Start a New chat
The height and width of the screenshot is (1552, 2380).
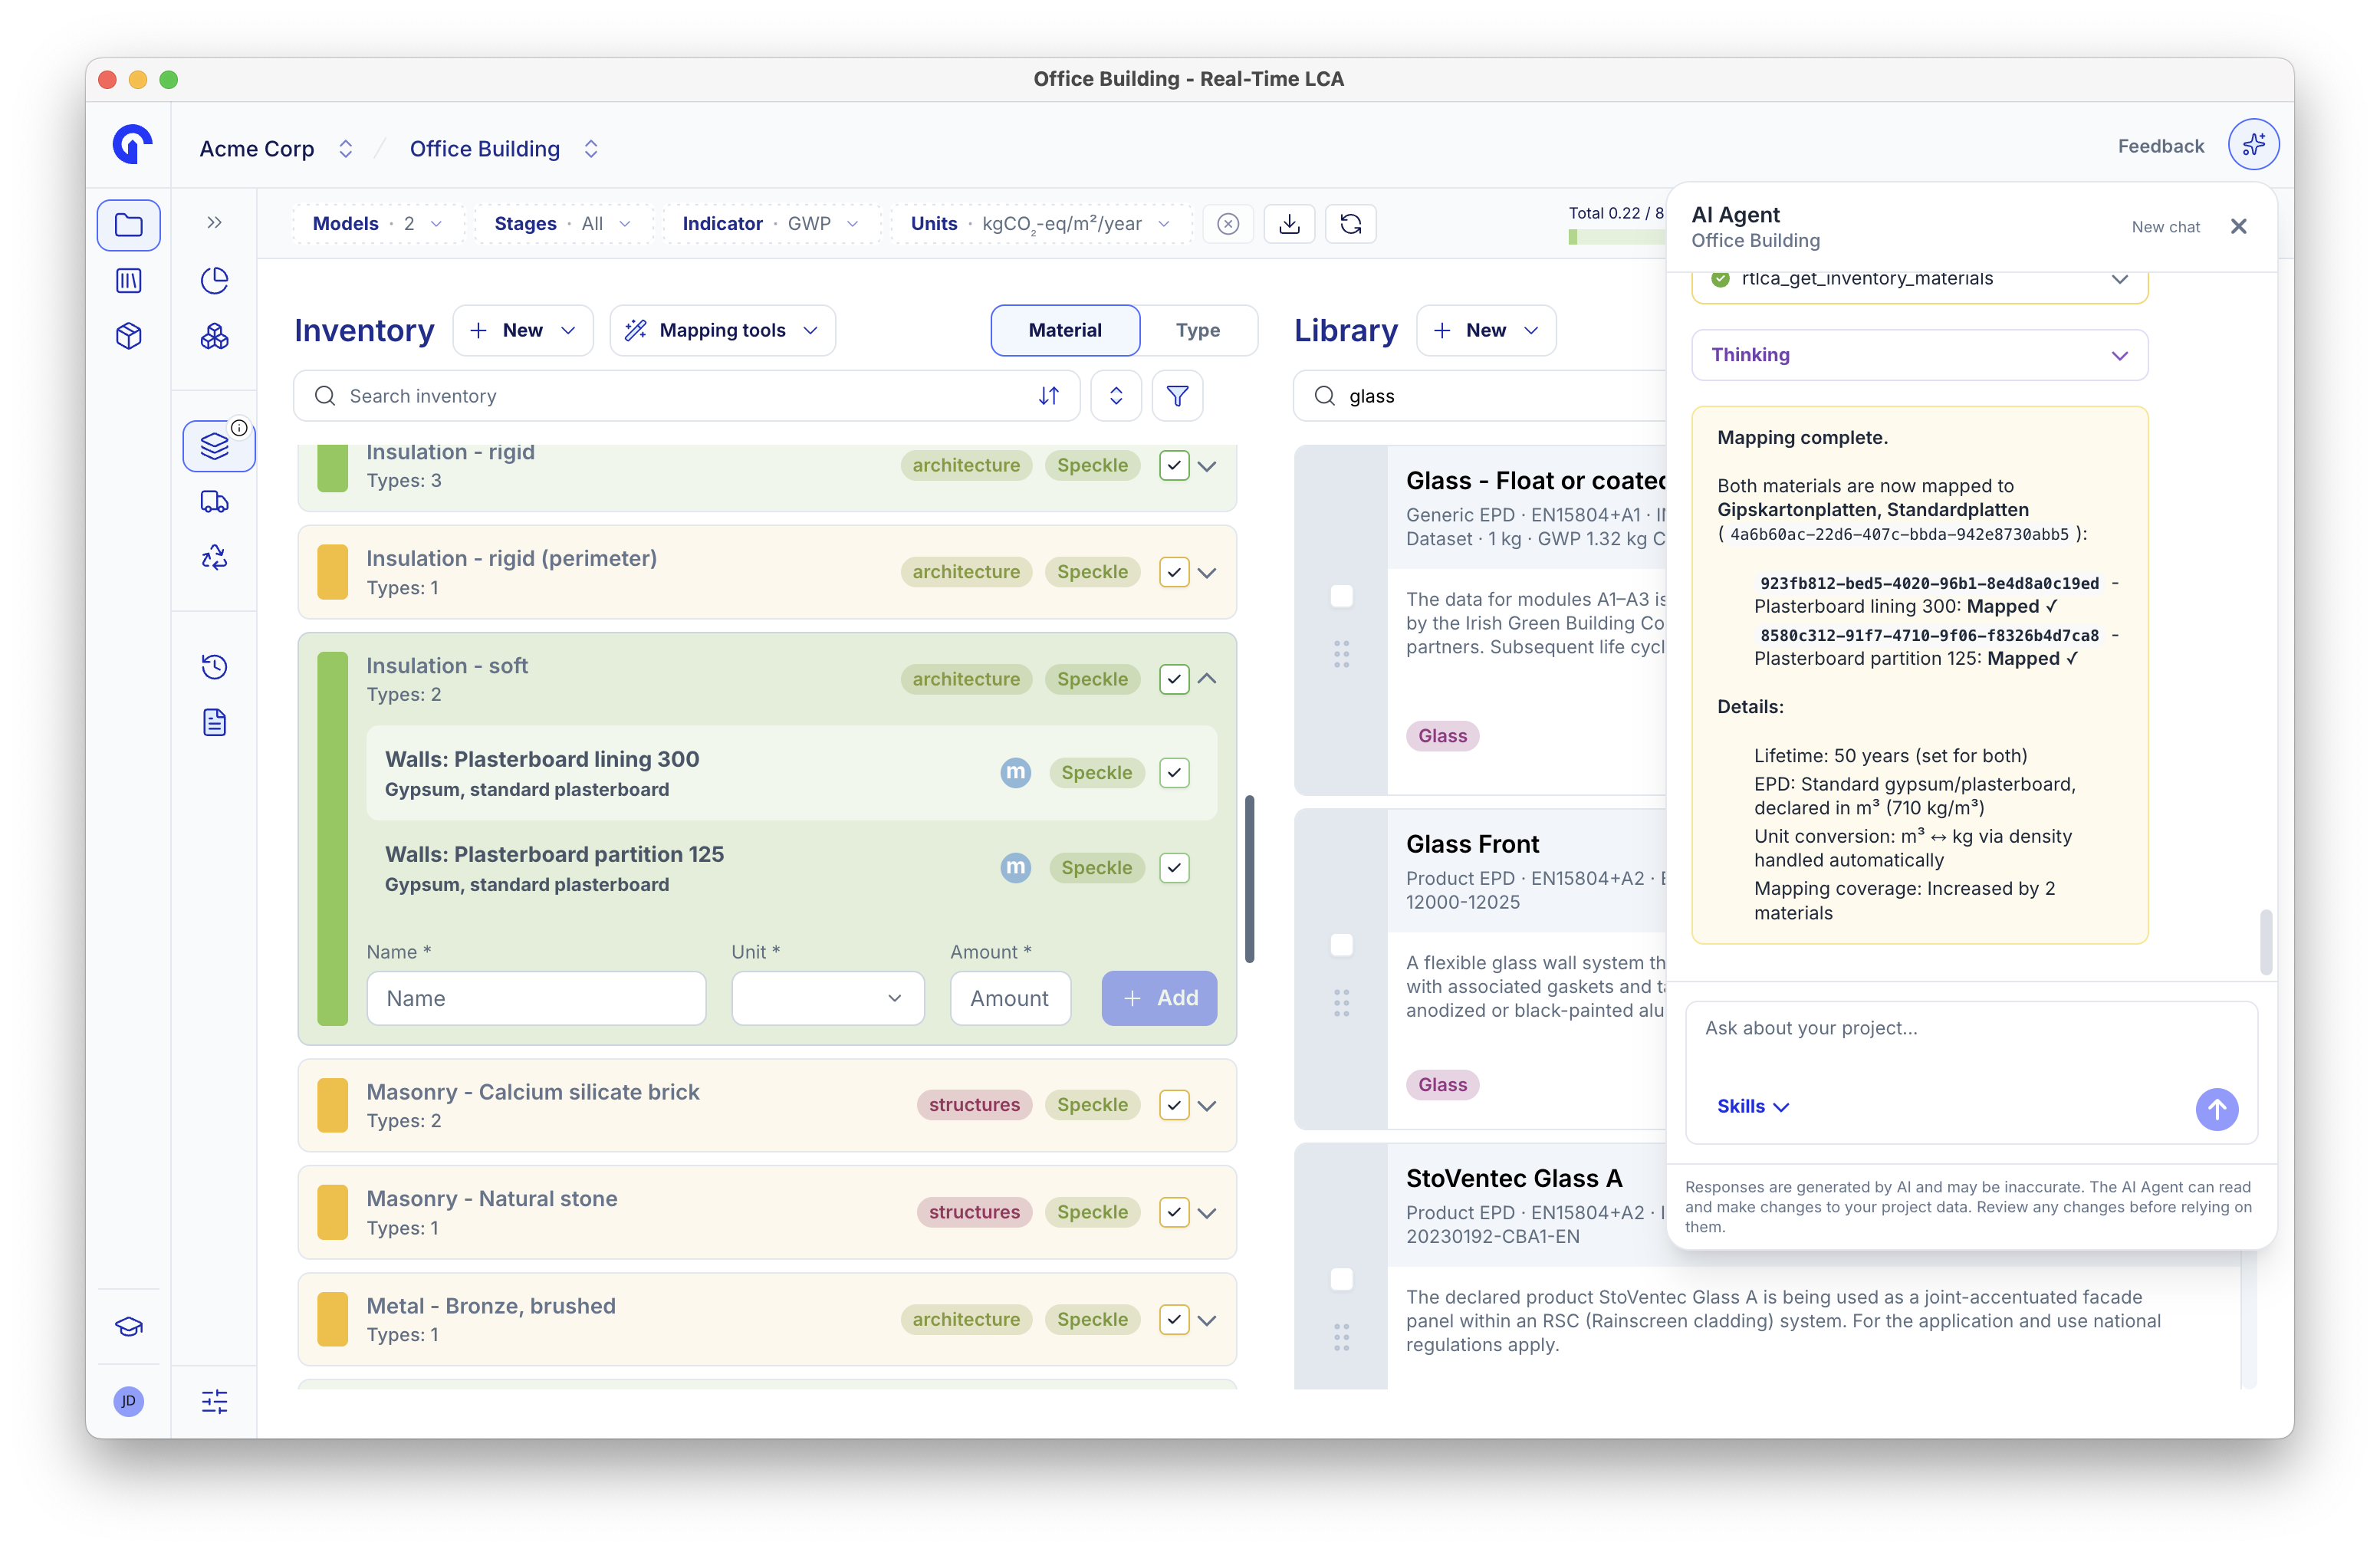click(x=2165, y=227)
